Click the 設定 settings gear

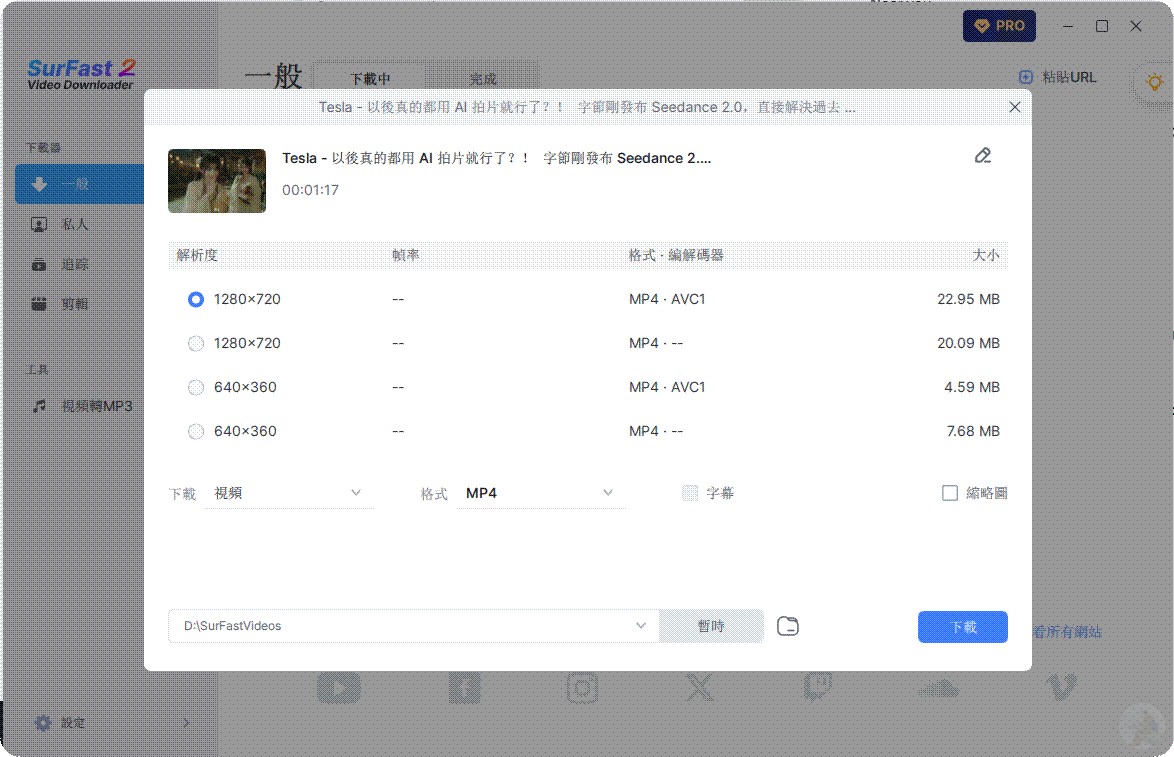click(43, 723)
